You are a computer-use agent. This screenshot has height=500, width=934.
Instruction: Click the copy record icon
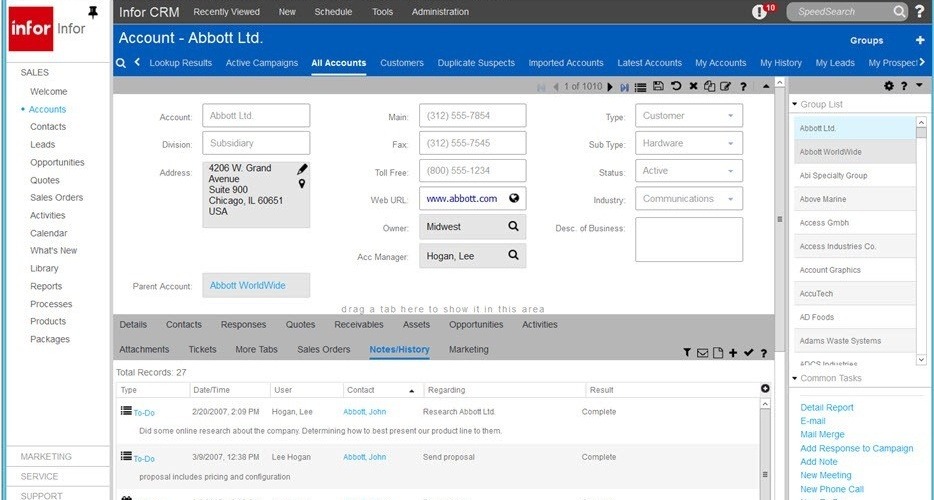709,86
